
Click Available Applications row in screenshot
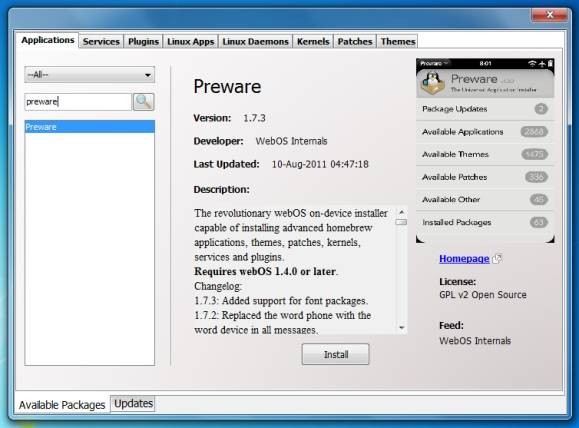click(485, 132)
